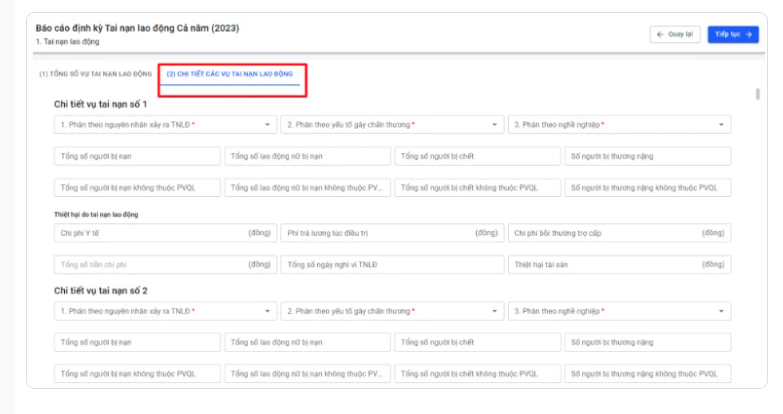Open accident 1 'Phân theo yếu tố gây chấn thương' dropdown
This screenshot has height=414, width=783.
tap(392, 125)
